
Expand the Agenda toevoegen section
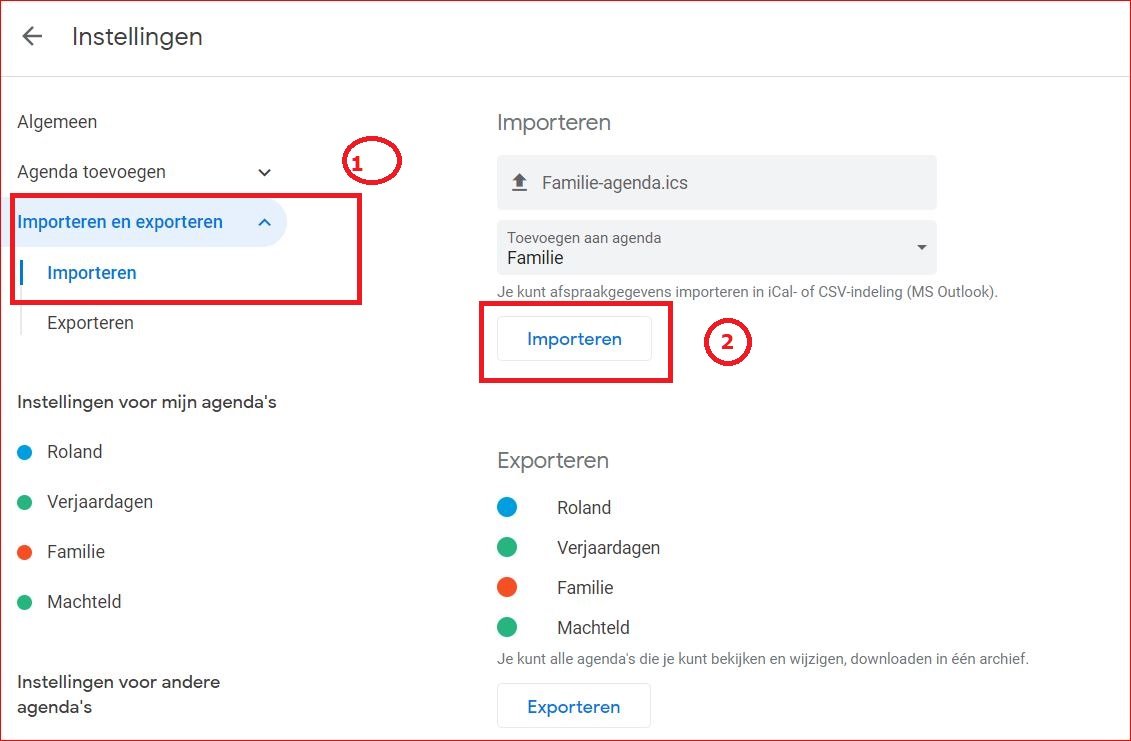tap(265, 172)
